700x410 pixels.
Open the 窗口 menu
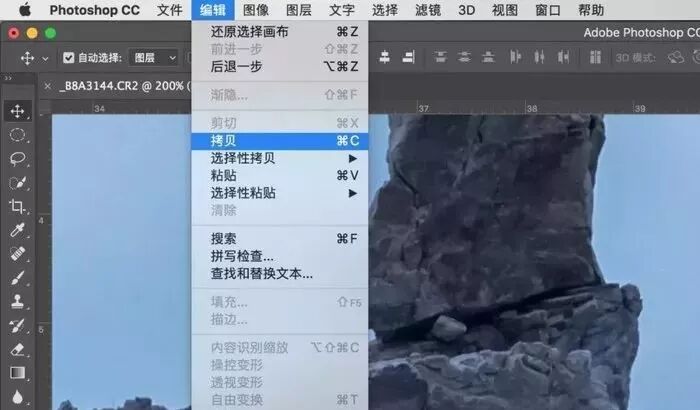(548, 10)
